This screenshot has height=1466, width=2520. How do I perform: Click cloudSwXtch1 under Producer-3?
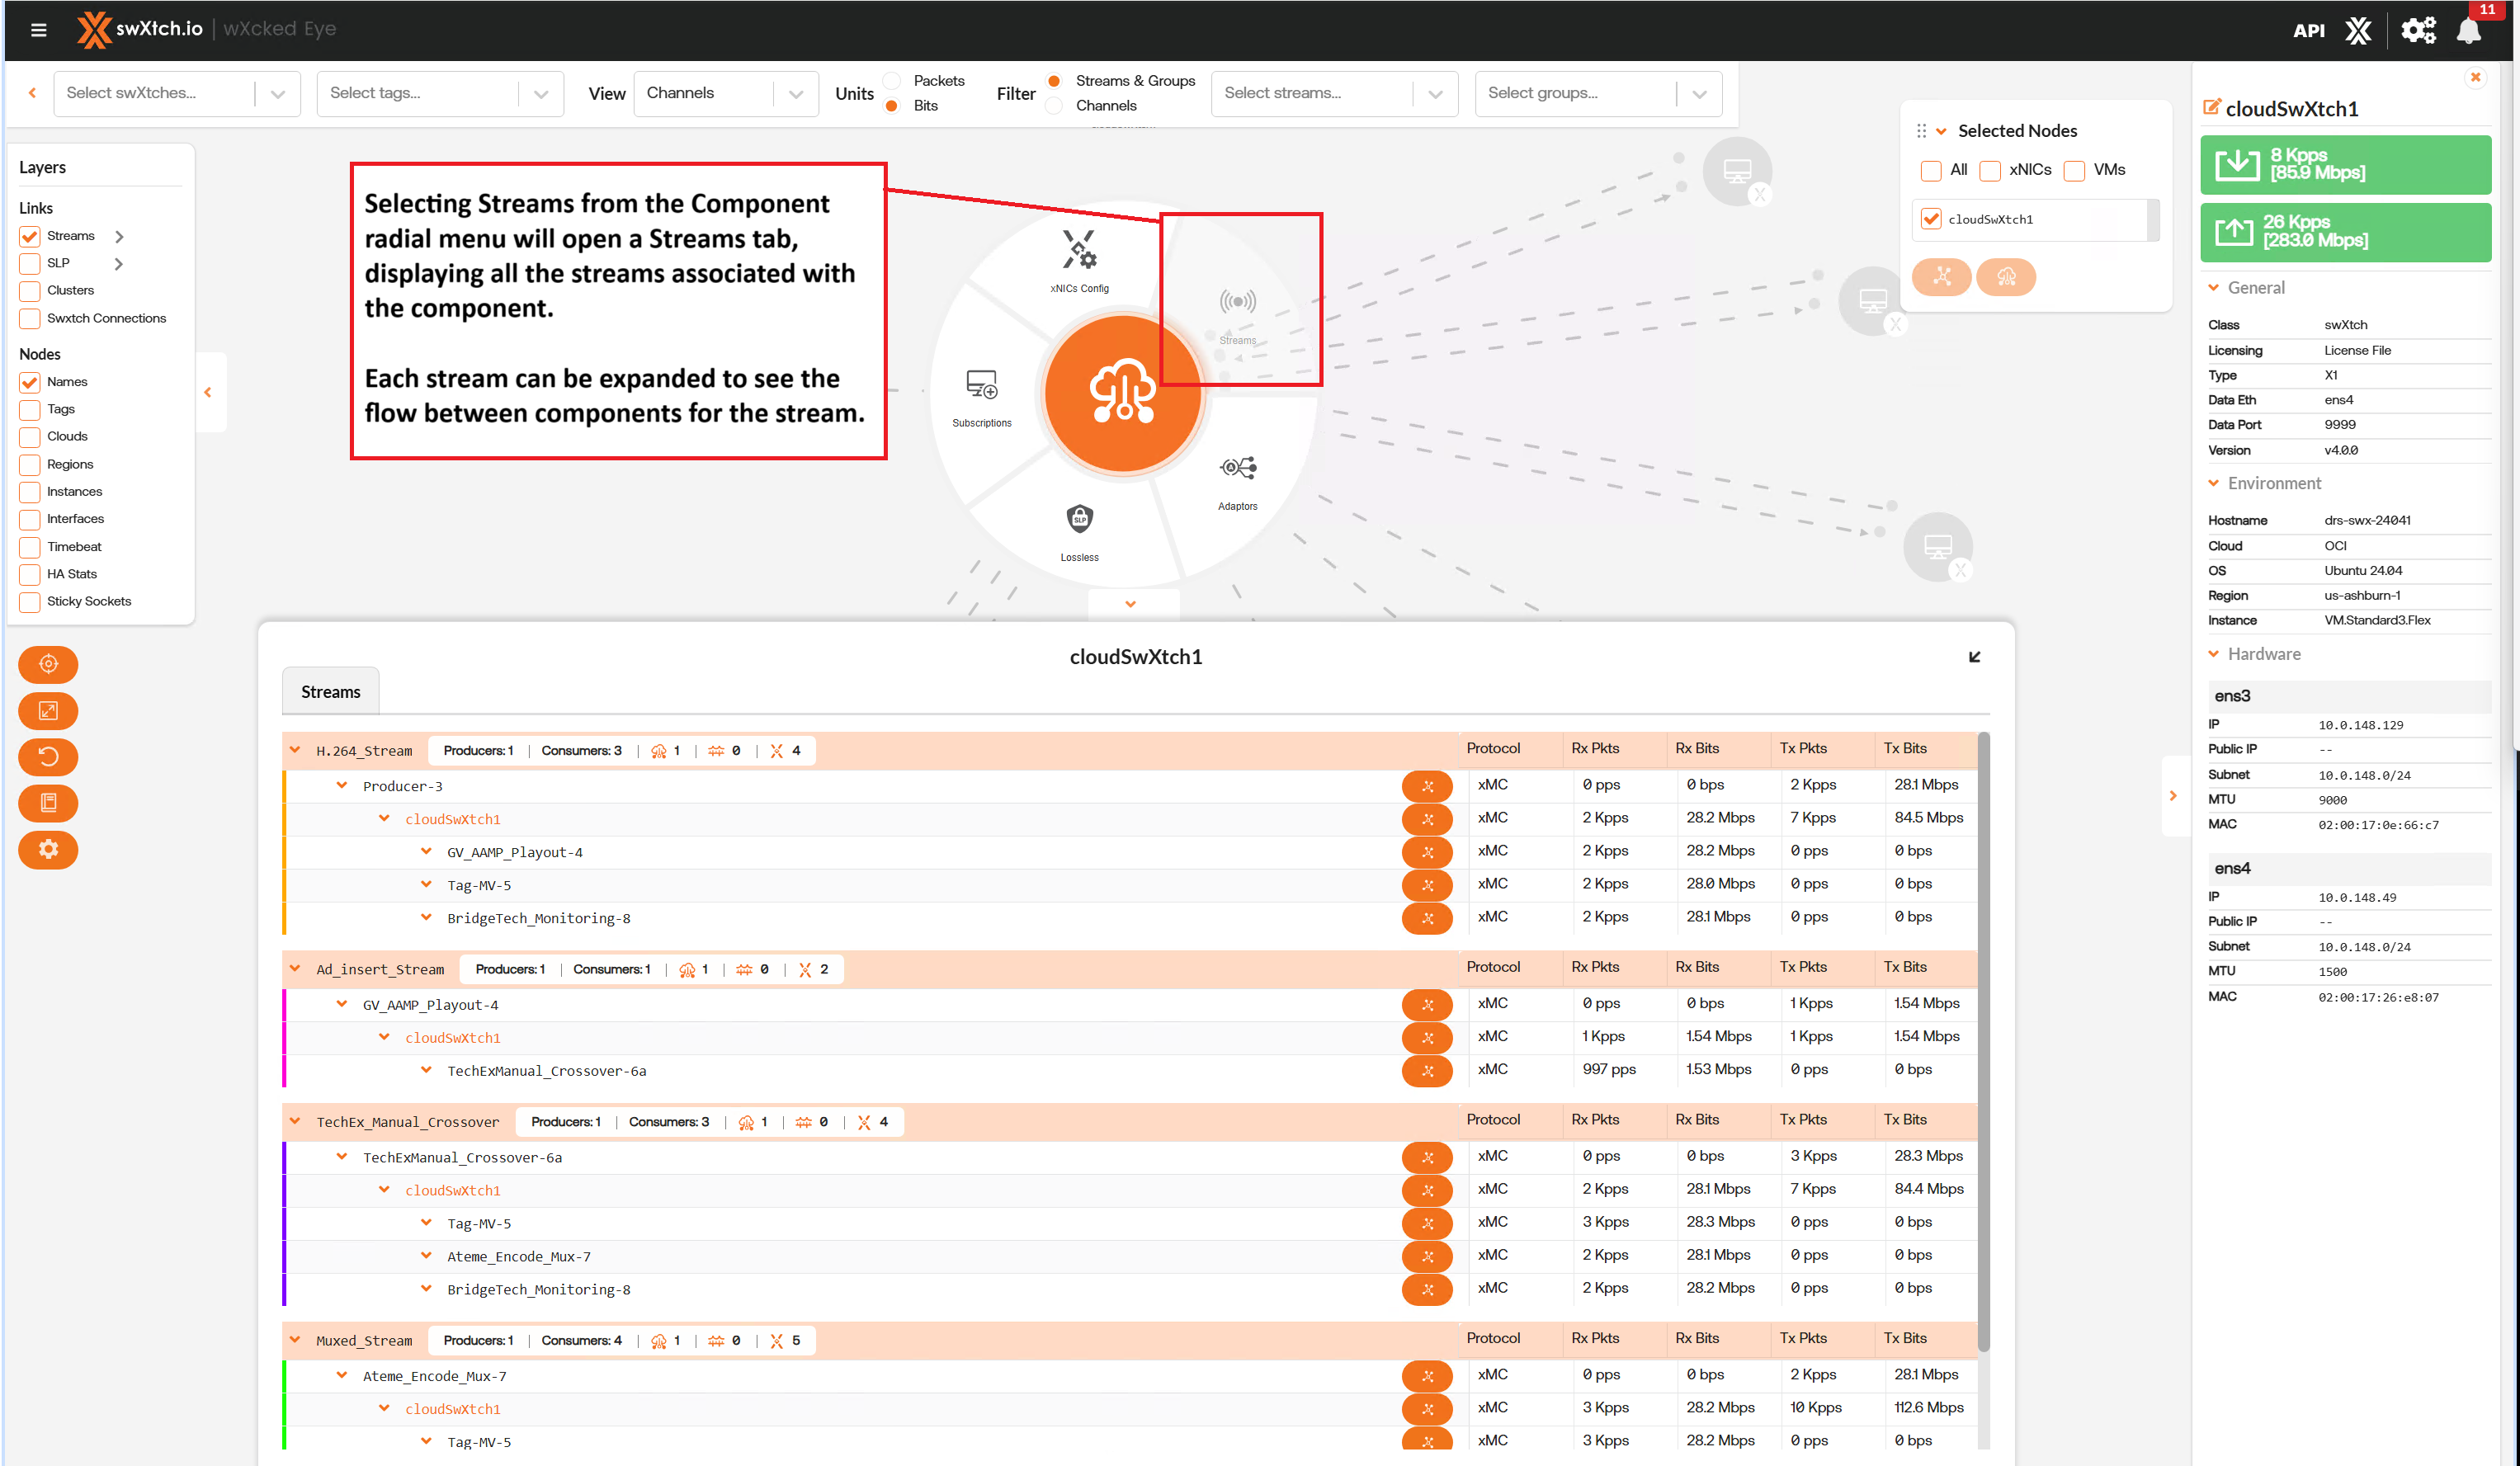[452, 819]
